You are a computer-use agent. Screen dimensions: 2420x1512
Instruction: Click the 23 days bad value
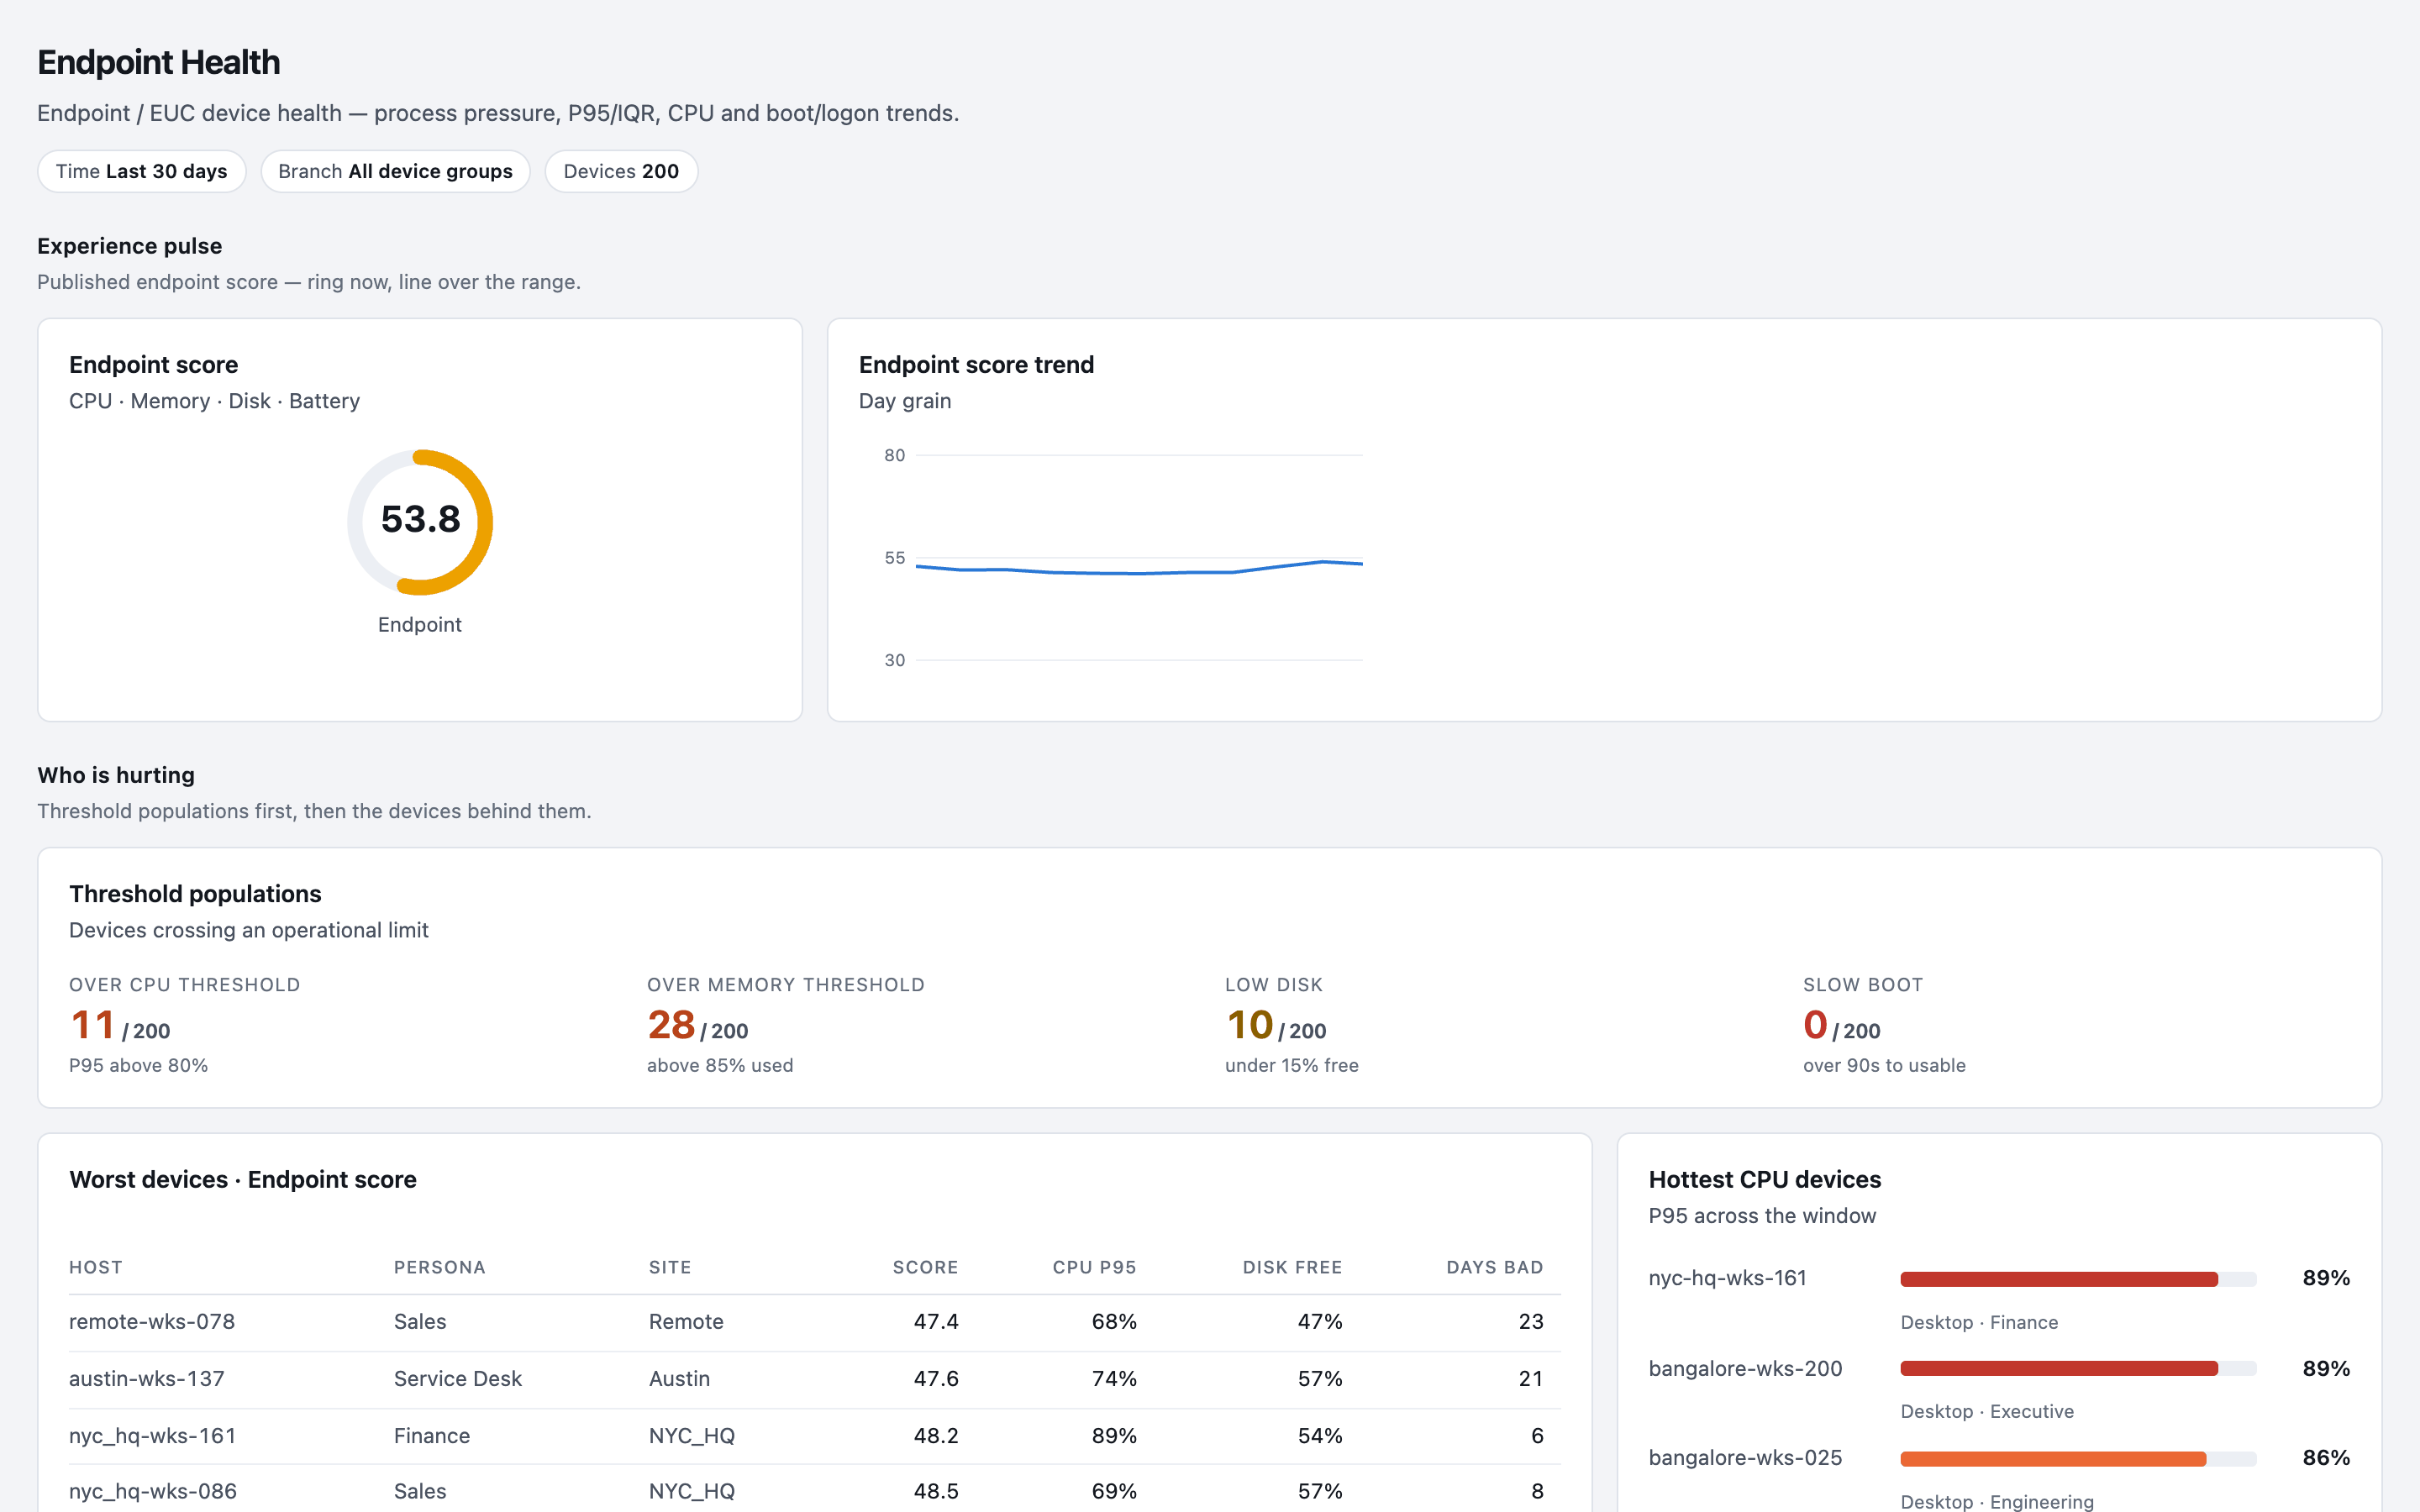pos(1531,1322)
